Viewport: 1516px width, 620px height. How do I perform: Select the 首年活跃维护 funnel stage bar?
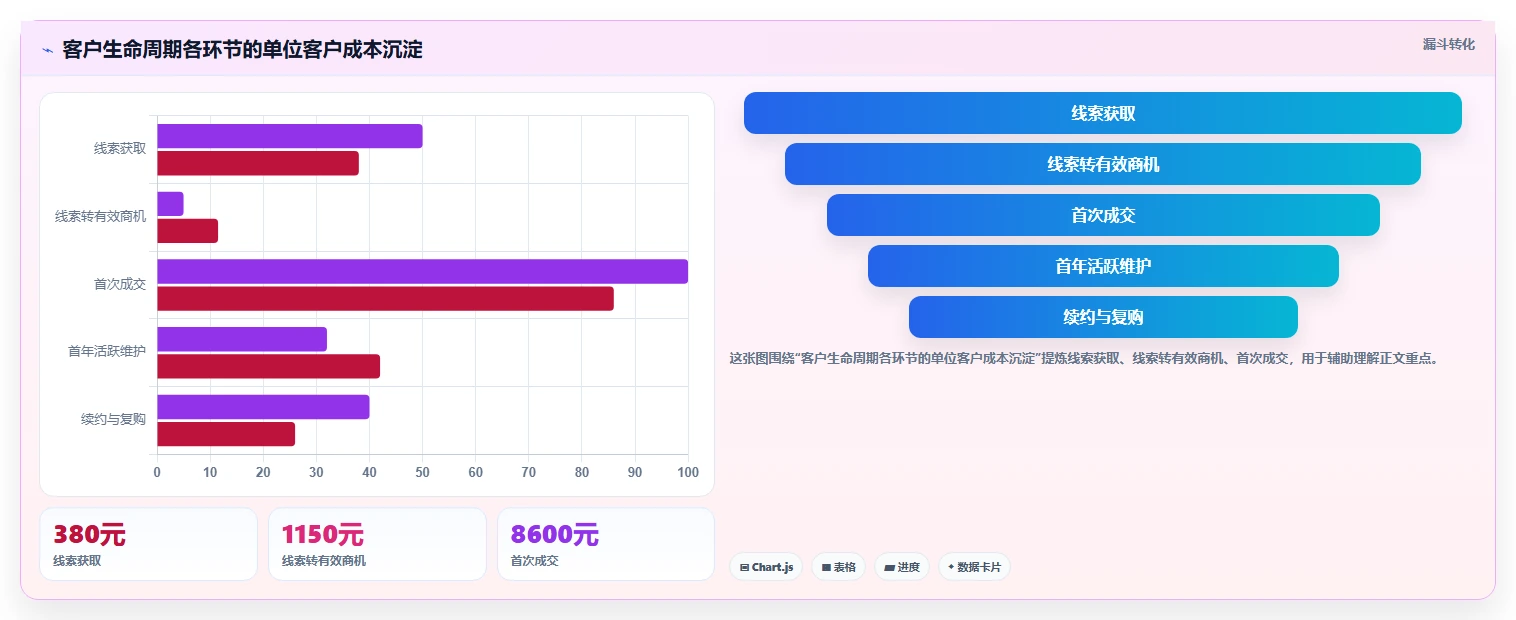(1102, 266)
